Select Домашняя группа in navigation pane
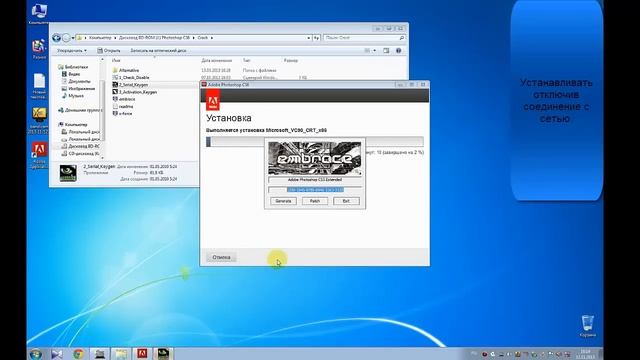Screen dimensions: 640x360 coord(80,110)
